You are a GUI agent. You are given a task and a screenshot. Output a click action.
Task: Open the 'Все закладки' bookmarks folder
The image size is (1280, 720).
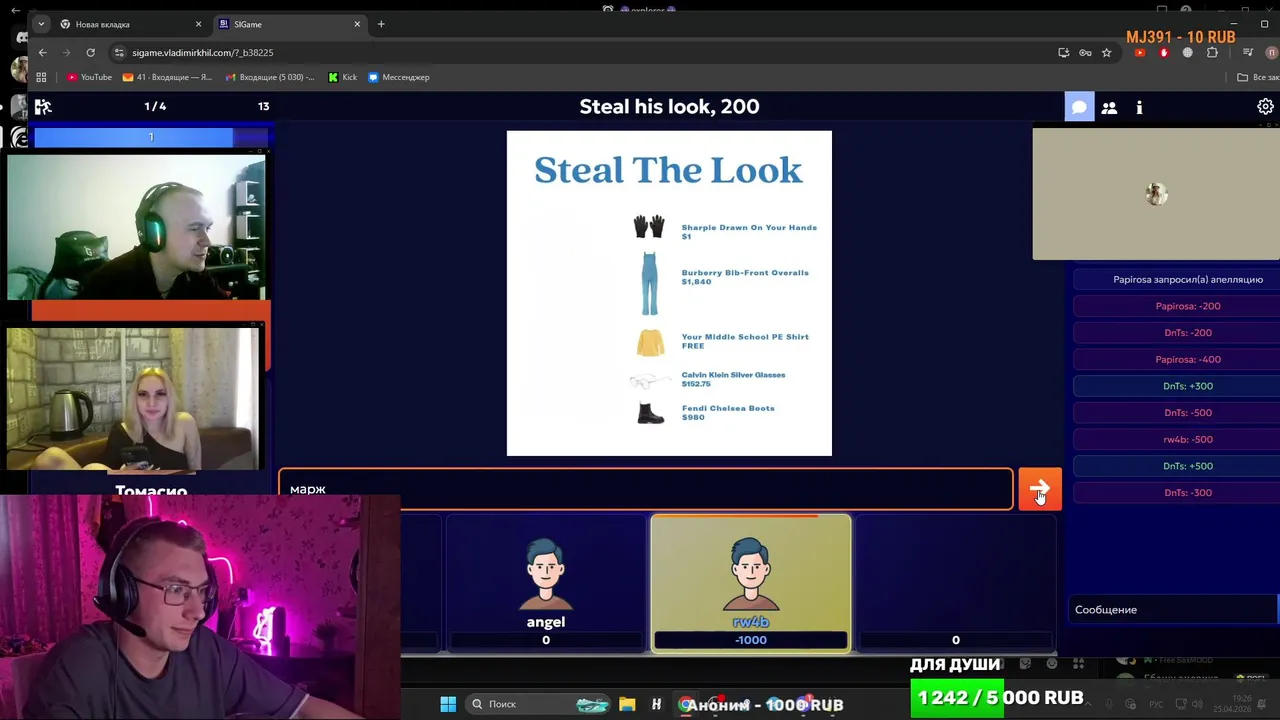tap(1257, 77)
